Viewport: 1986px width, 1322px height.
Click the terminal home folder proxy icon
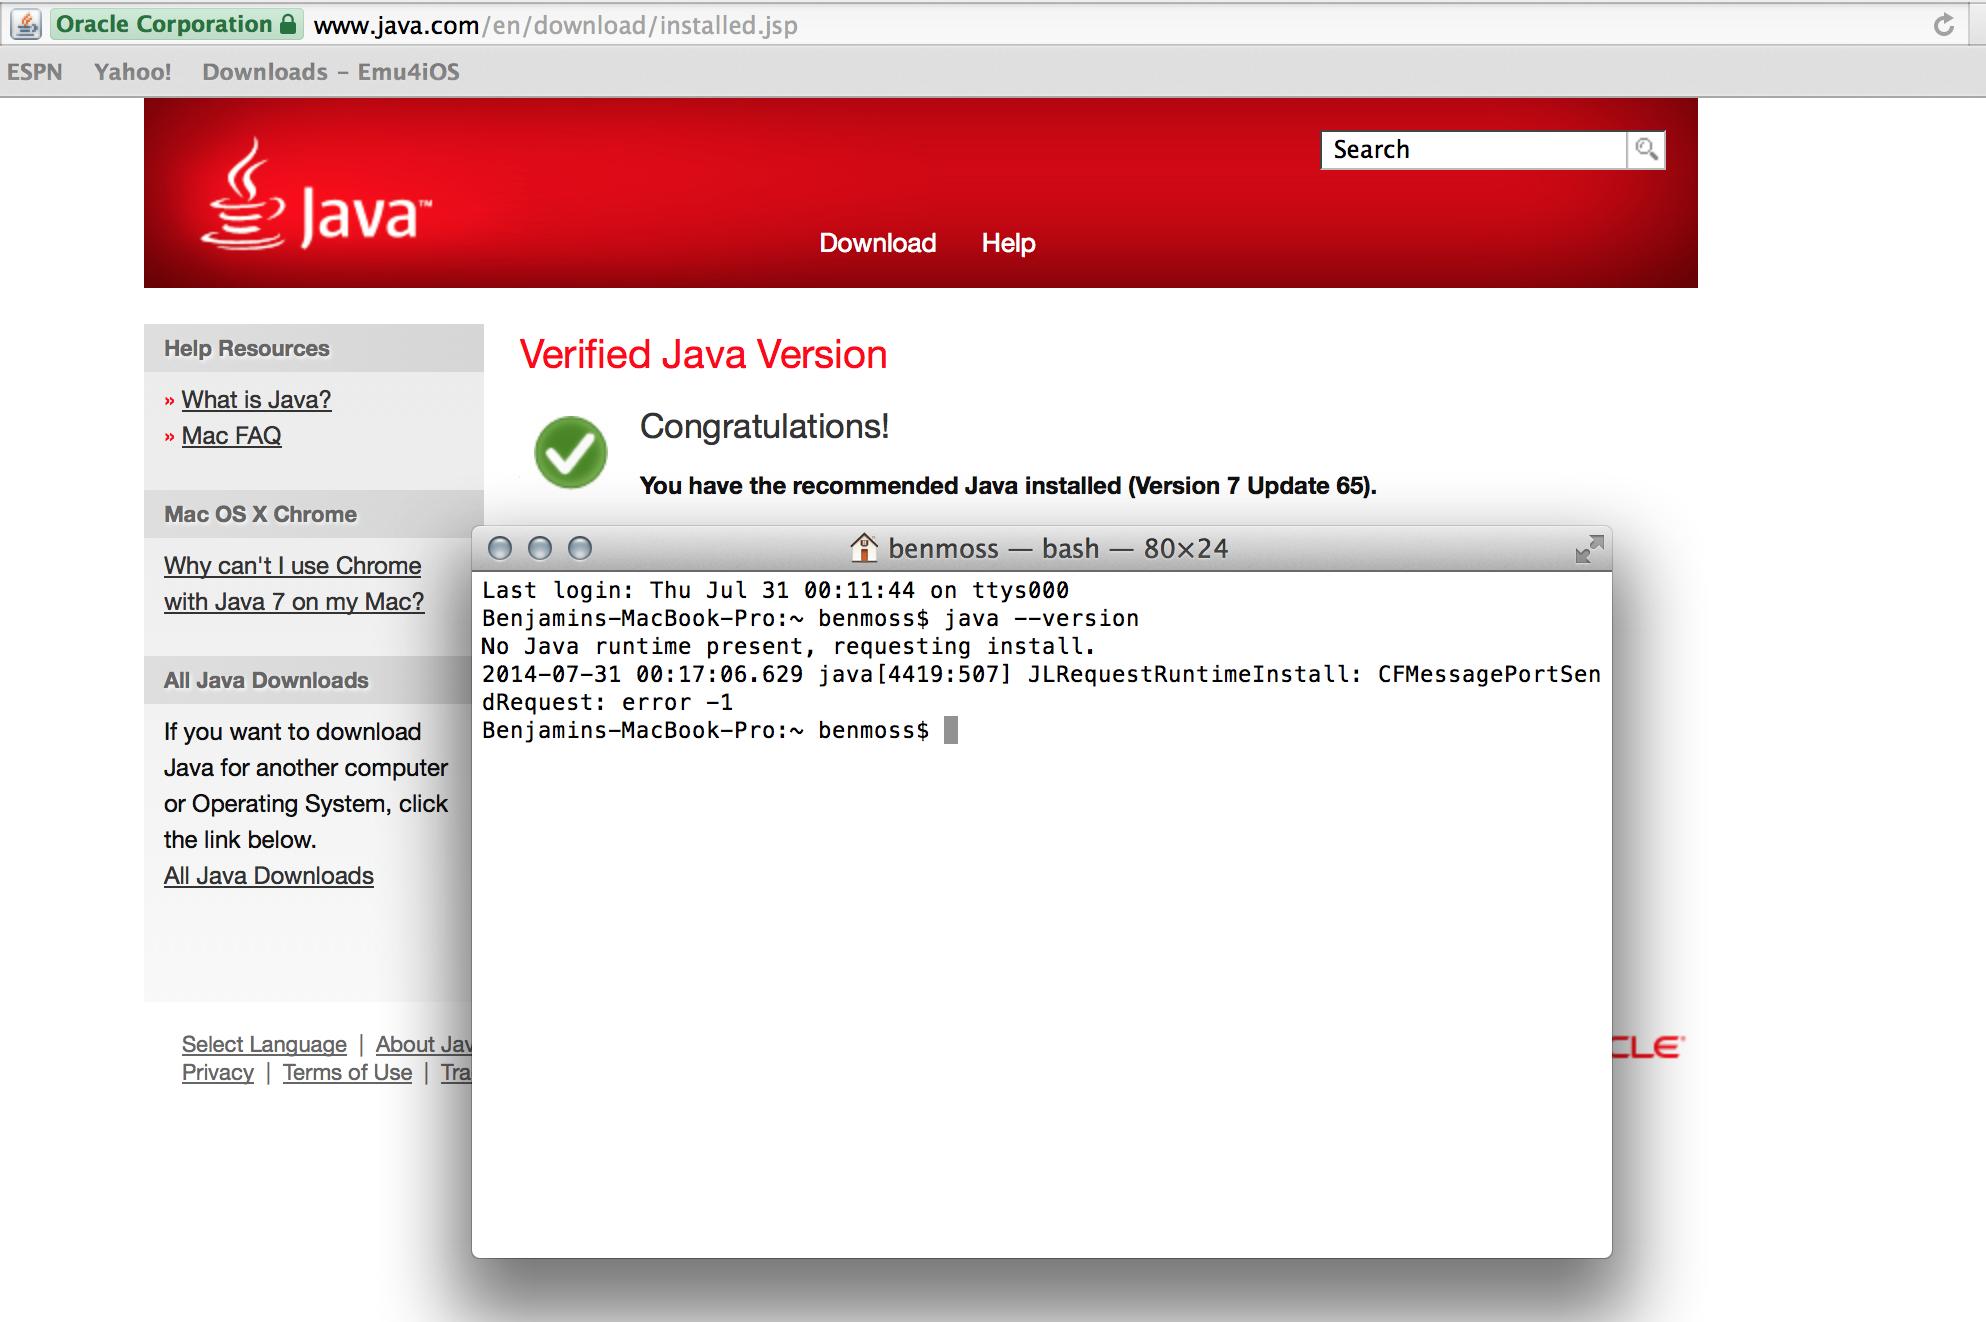(864, 548)
